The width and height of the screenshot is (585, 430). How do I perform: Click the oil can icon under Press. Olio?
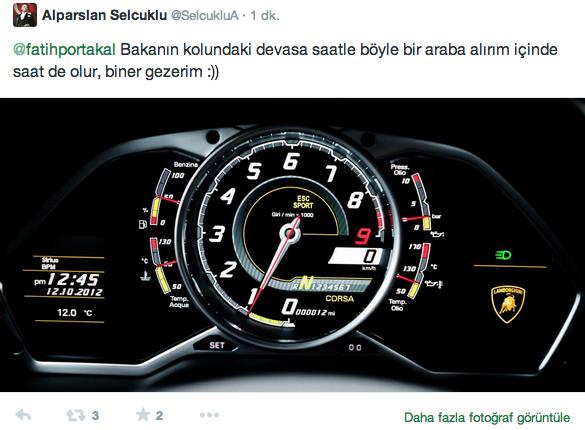click(437, 234)
